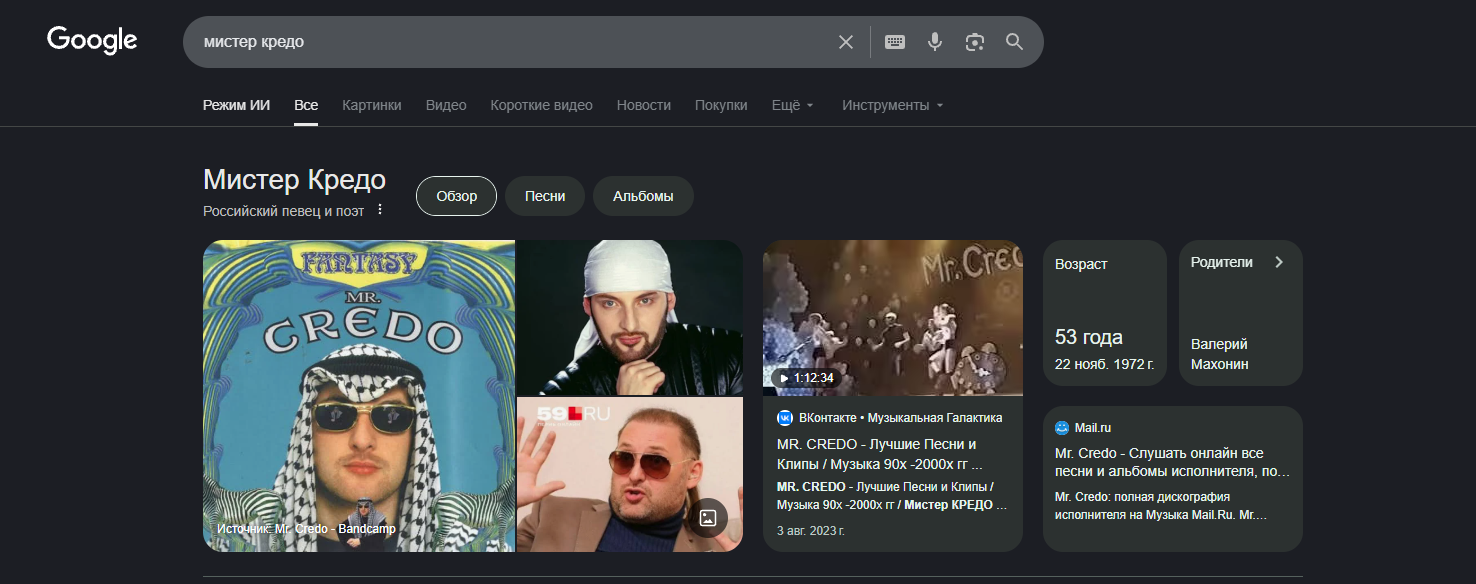This screenshot has width=1476, height=584.
Task: Switch to 'Картинки' tab
Action: coord(372,105)
